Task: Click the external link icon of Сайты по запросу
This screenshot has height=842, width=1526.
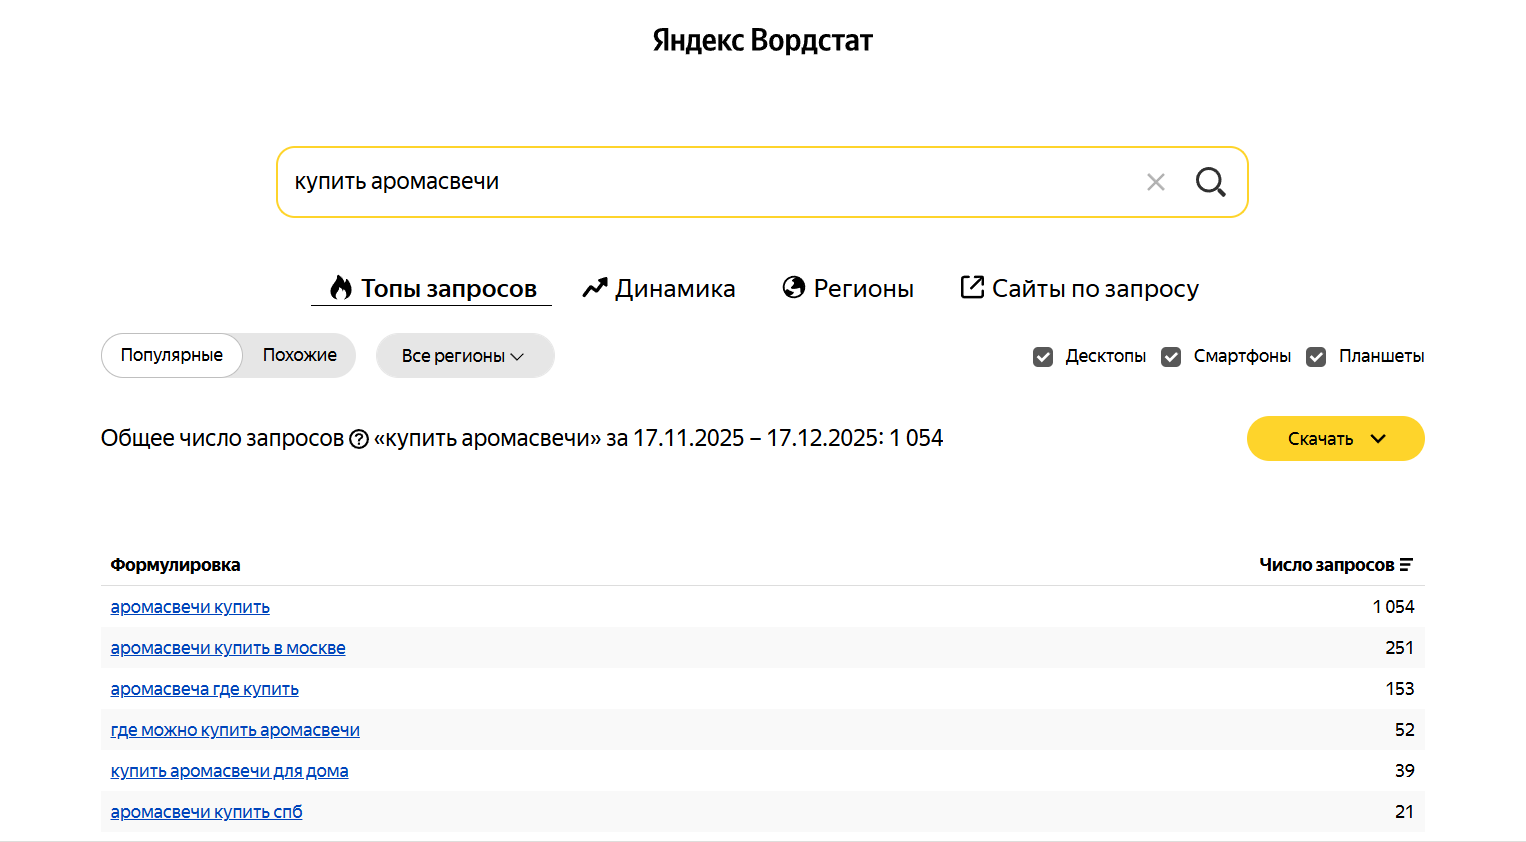Action: (972, 287)
